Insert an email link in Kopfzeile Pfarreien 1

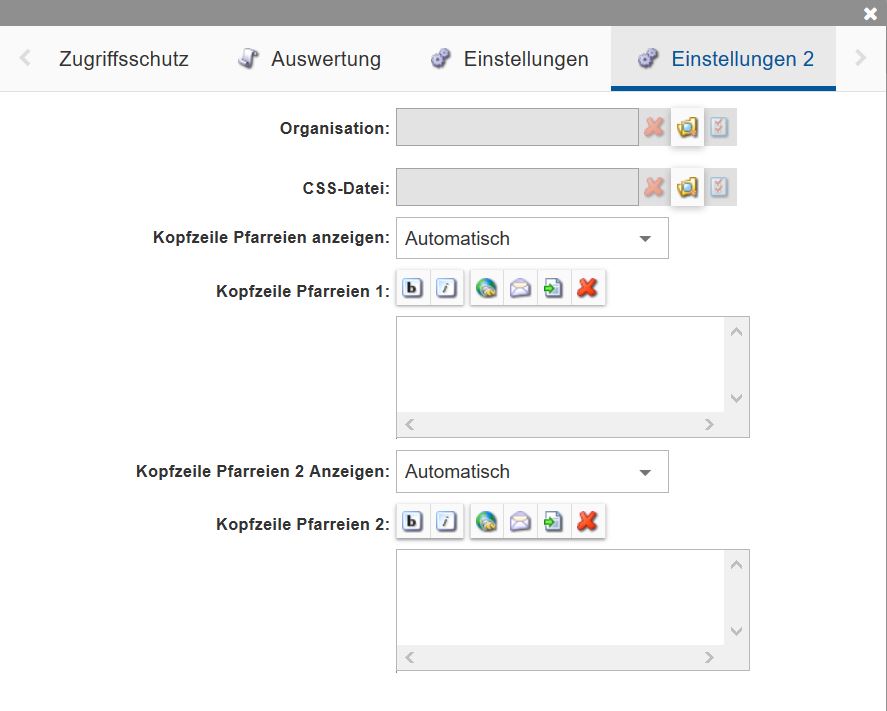[x=520, y=287]
